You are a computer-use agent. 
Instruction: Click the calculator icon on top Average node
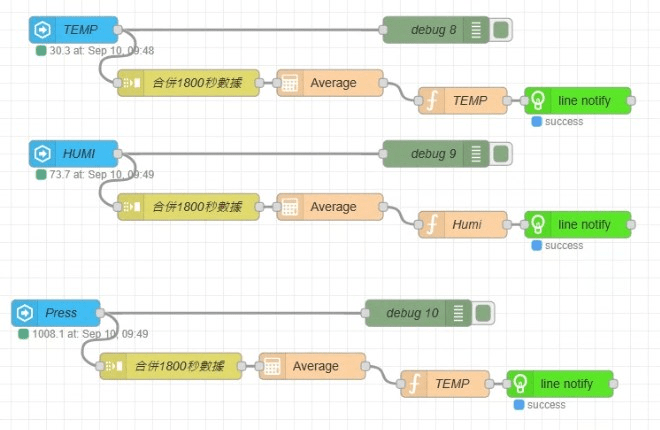290,83
